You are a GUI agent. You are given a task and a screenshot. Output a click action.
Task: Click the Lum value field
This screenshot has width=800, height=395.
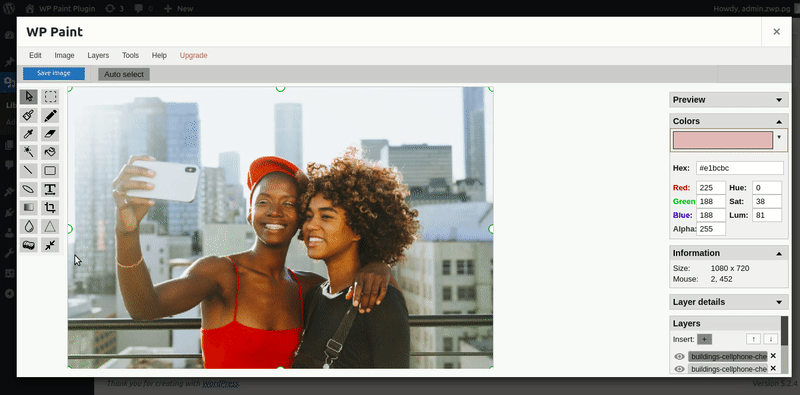(x=767, y=215)
